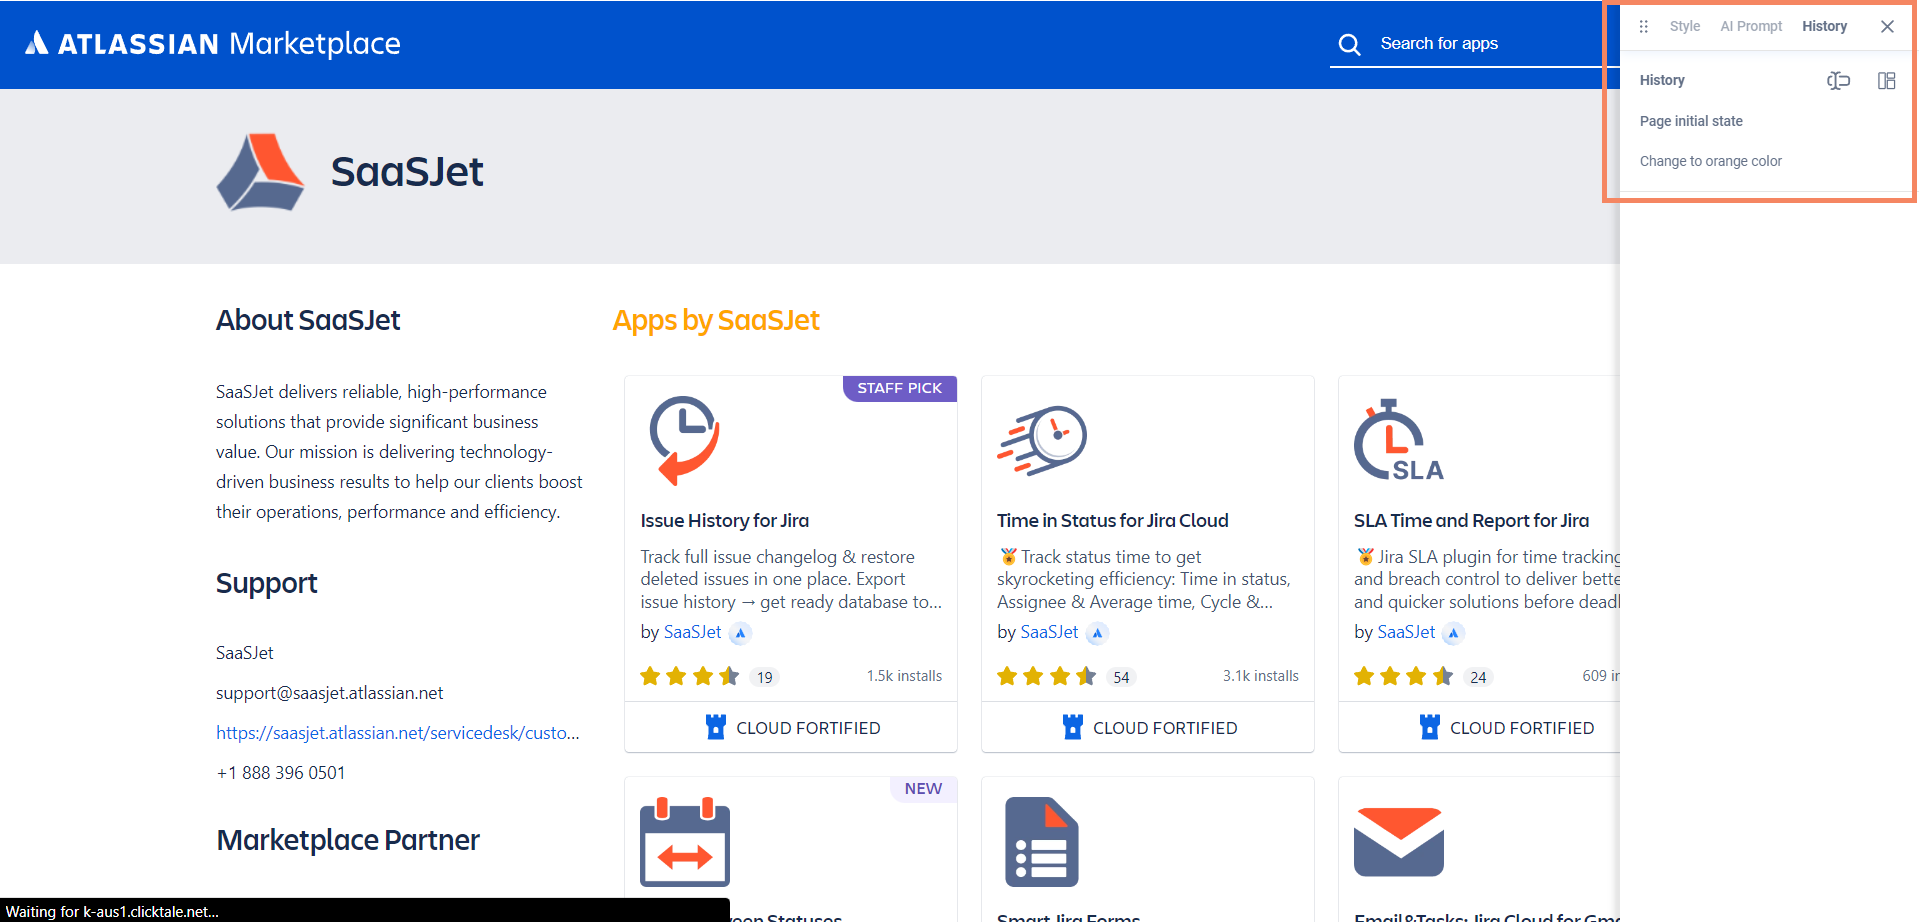Viewport: 1919px width, 922px height.
Task: Click the Atlassian Marketplace logo
Action: [x=213, y=43]
